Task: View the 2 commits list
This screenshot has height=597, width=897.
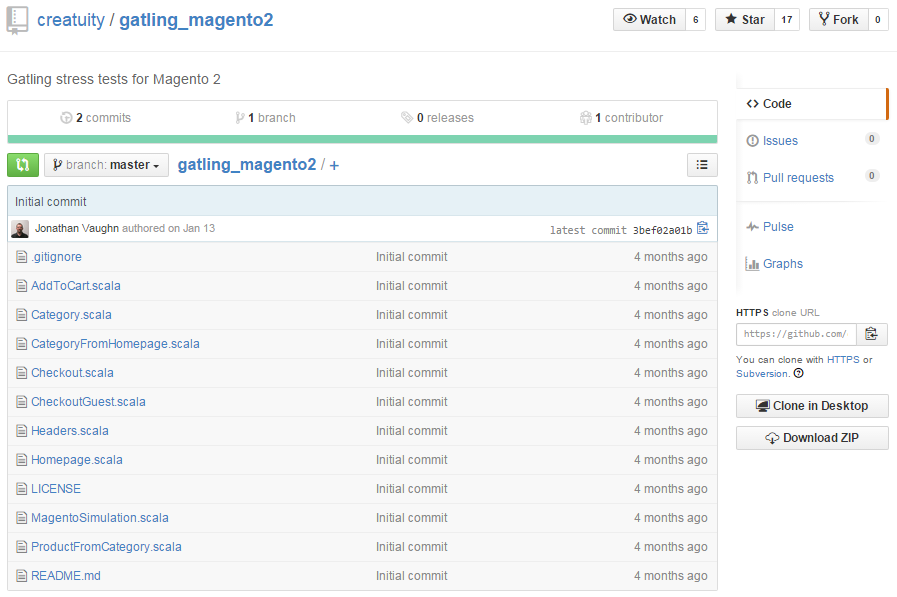Action: point(96,118)
